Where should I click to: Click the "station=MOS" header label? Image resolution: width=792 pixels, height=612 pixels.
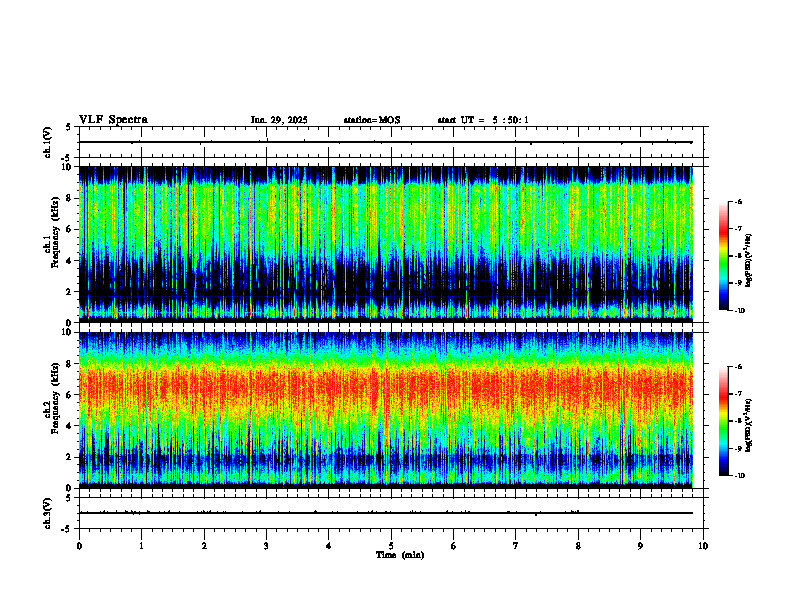click(372, 120)
